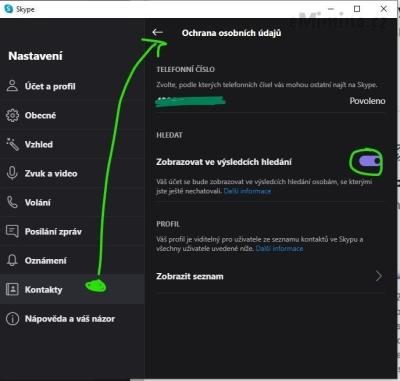Minimize the Skype window
Image resolution: width=400 pixels, height=381 pixels.
point(331,9)
